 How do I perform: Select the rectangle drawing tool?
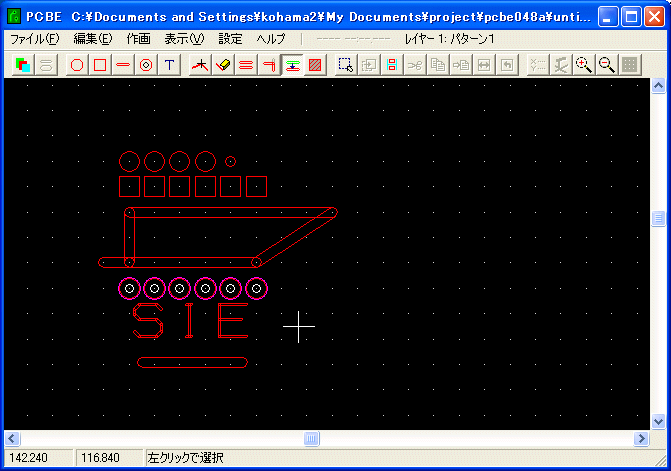click(100, 65)
